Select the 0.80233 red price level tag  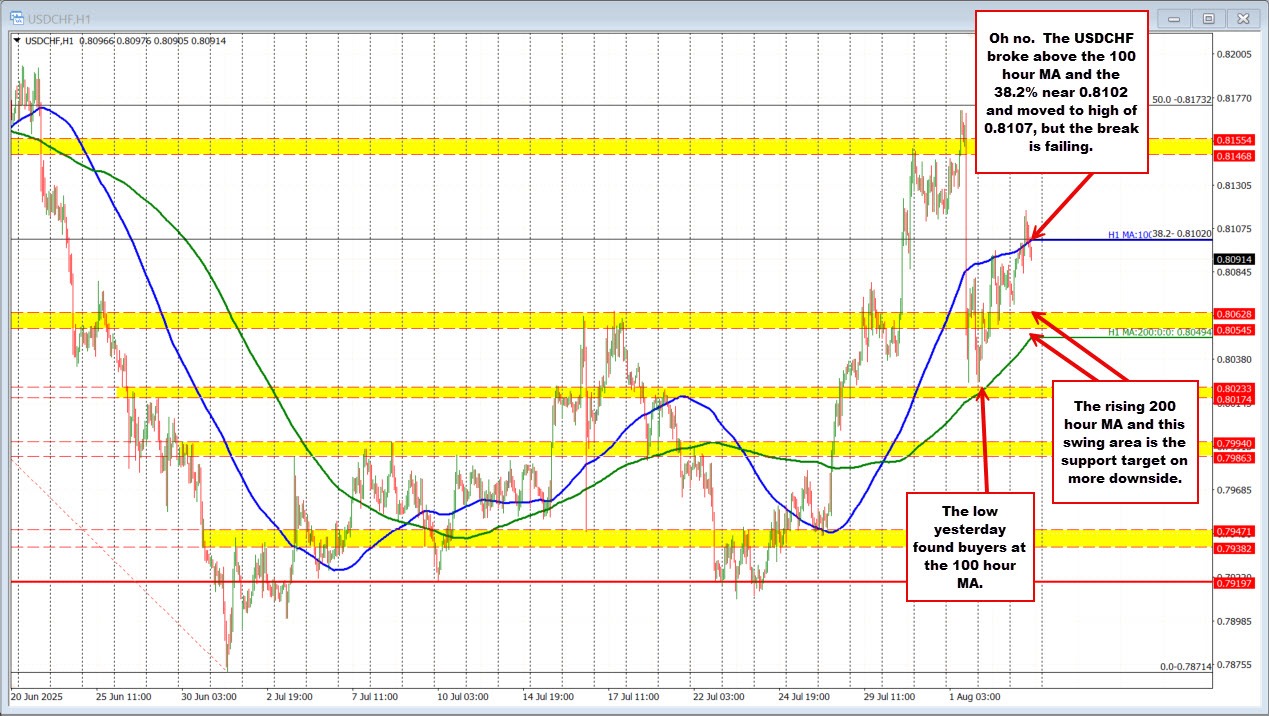[1235, 388]
